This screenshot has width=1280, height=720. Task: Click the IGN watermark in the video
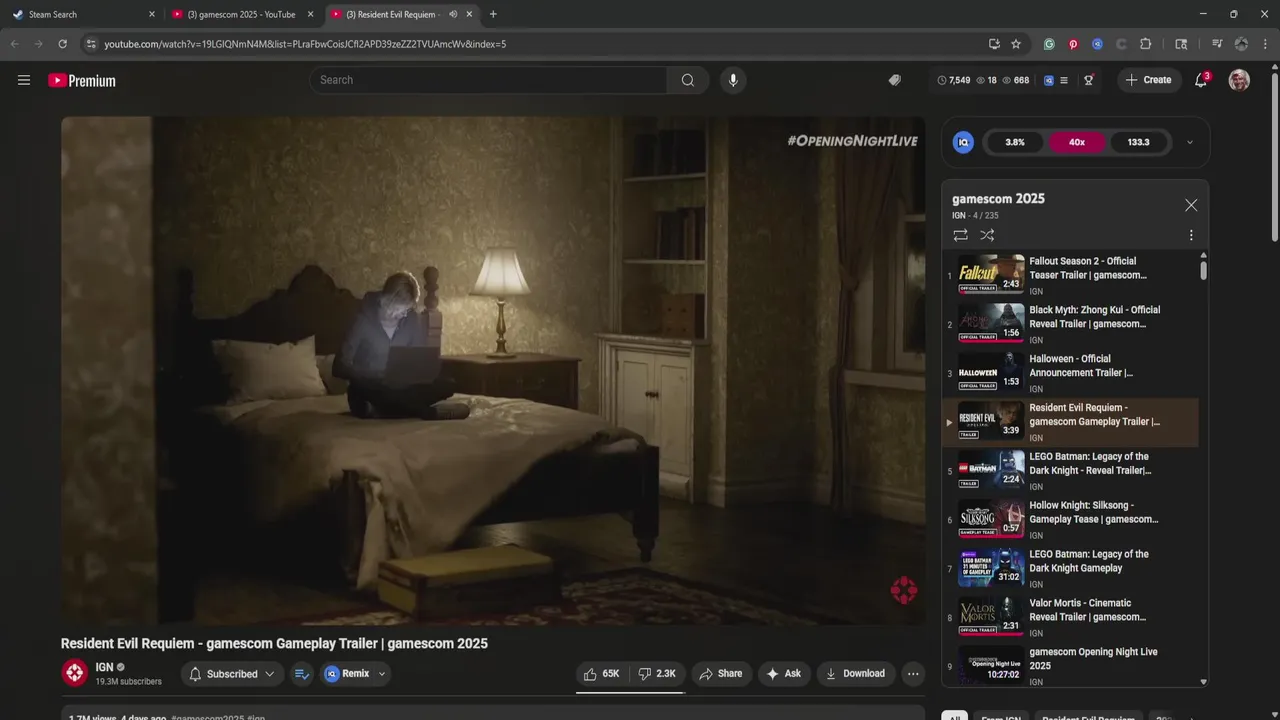[x=904, y=590]
